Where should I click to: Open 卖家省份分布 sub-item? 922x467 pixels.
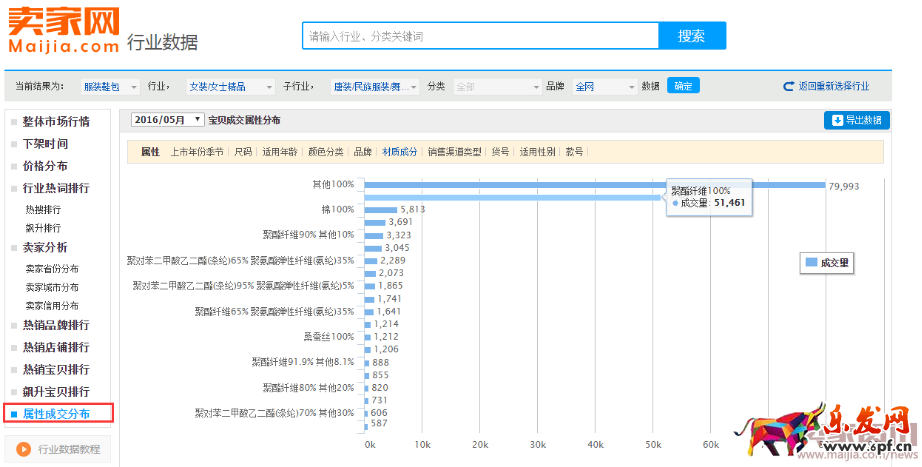pos(52,269)
